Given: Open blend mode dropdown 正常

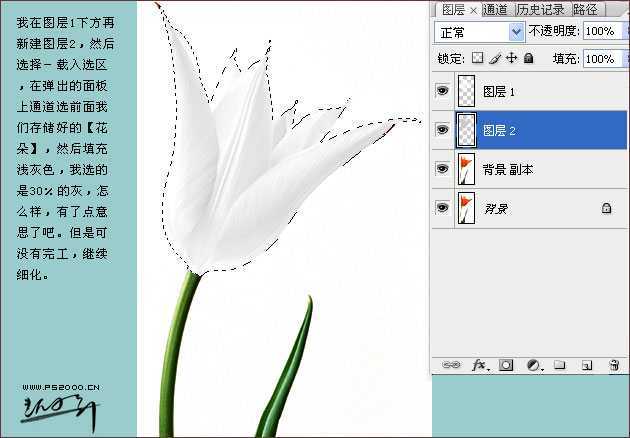Looking at the screenshot, I should point(479,32).
